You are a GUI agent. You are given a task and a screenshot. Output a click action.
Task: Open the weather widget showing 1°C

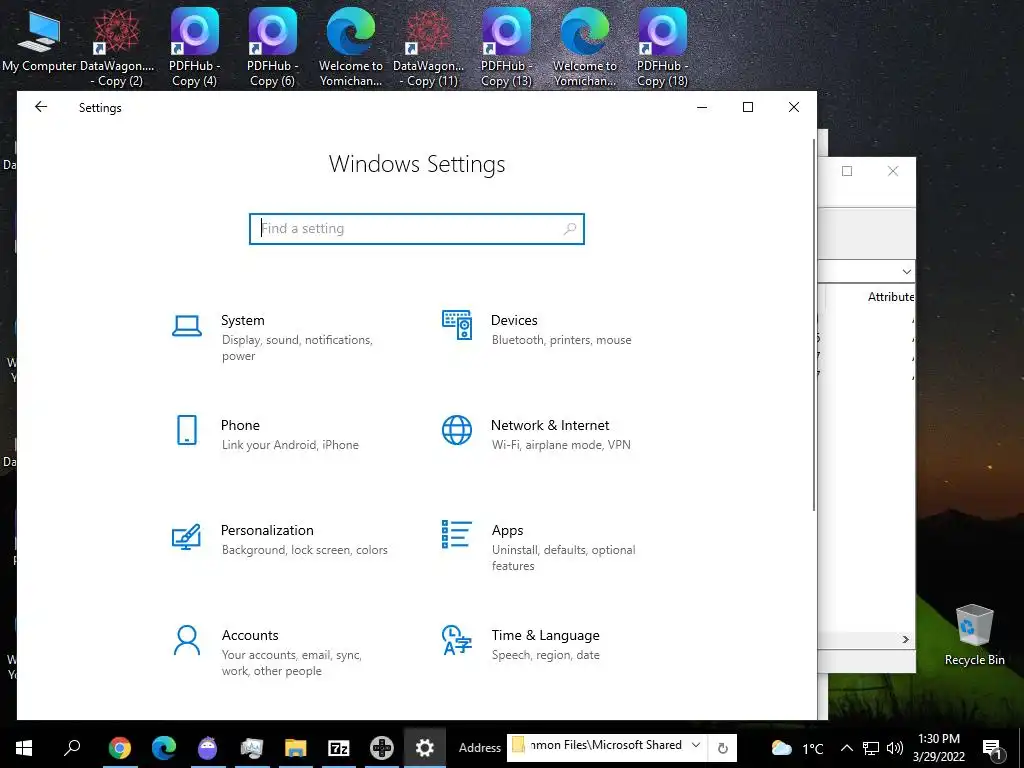(797, 748)
